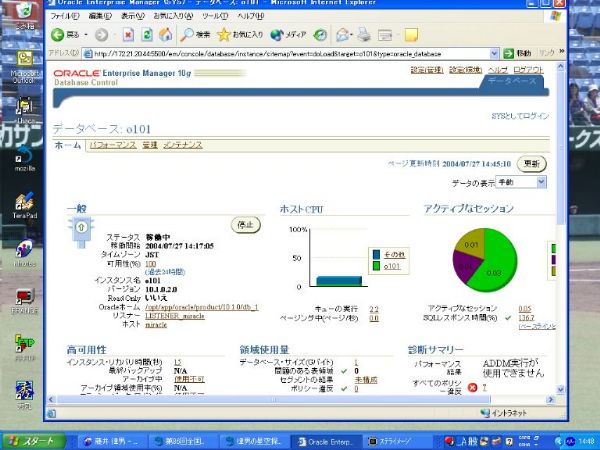
Task: Expand the address bar dropdown arrow
Action: click(494, 54)
